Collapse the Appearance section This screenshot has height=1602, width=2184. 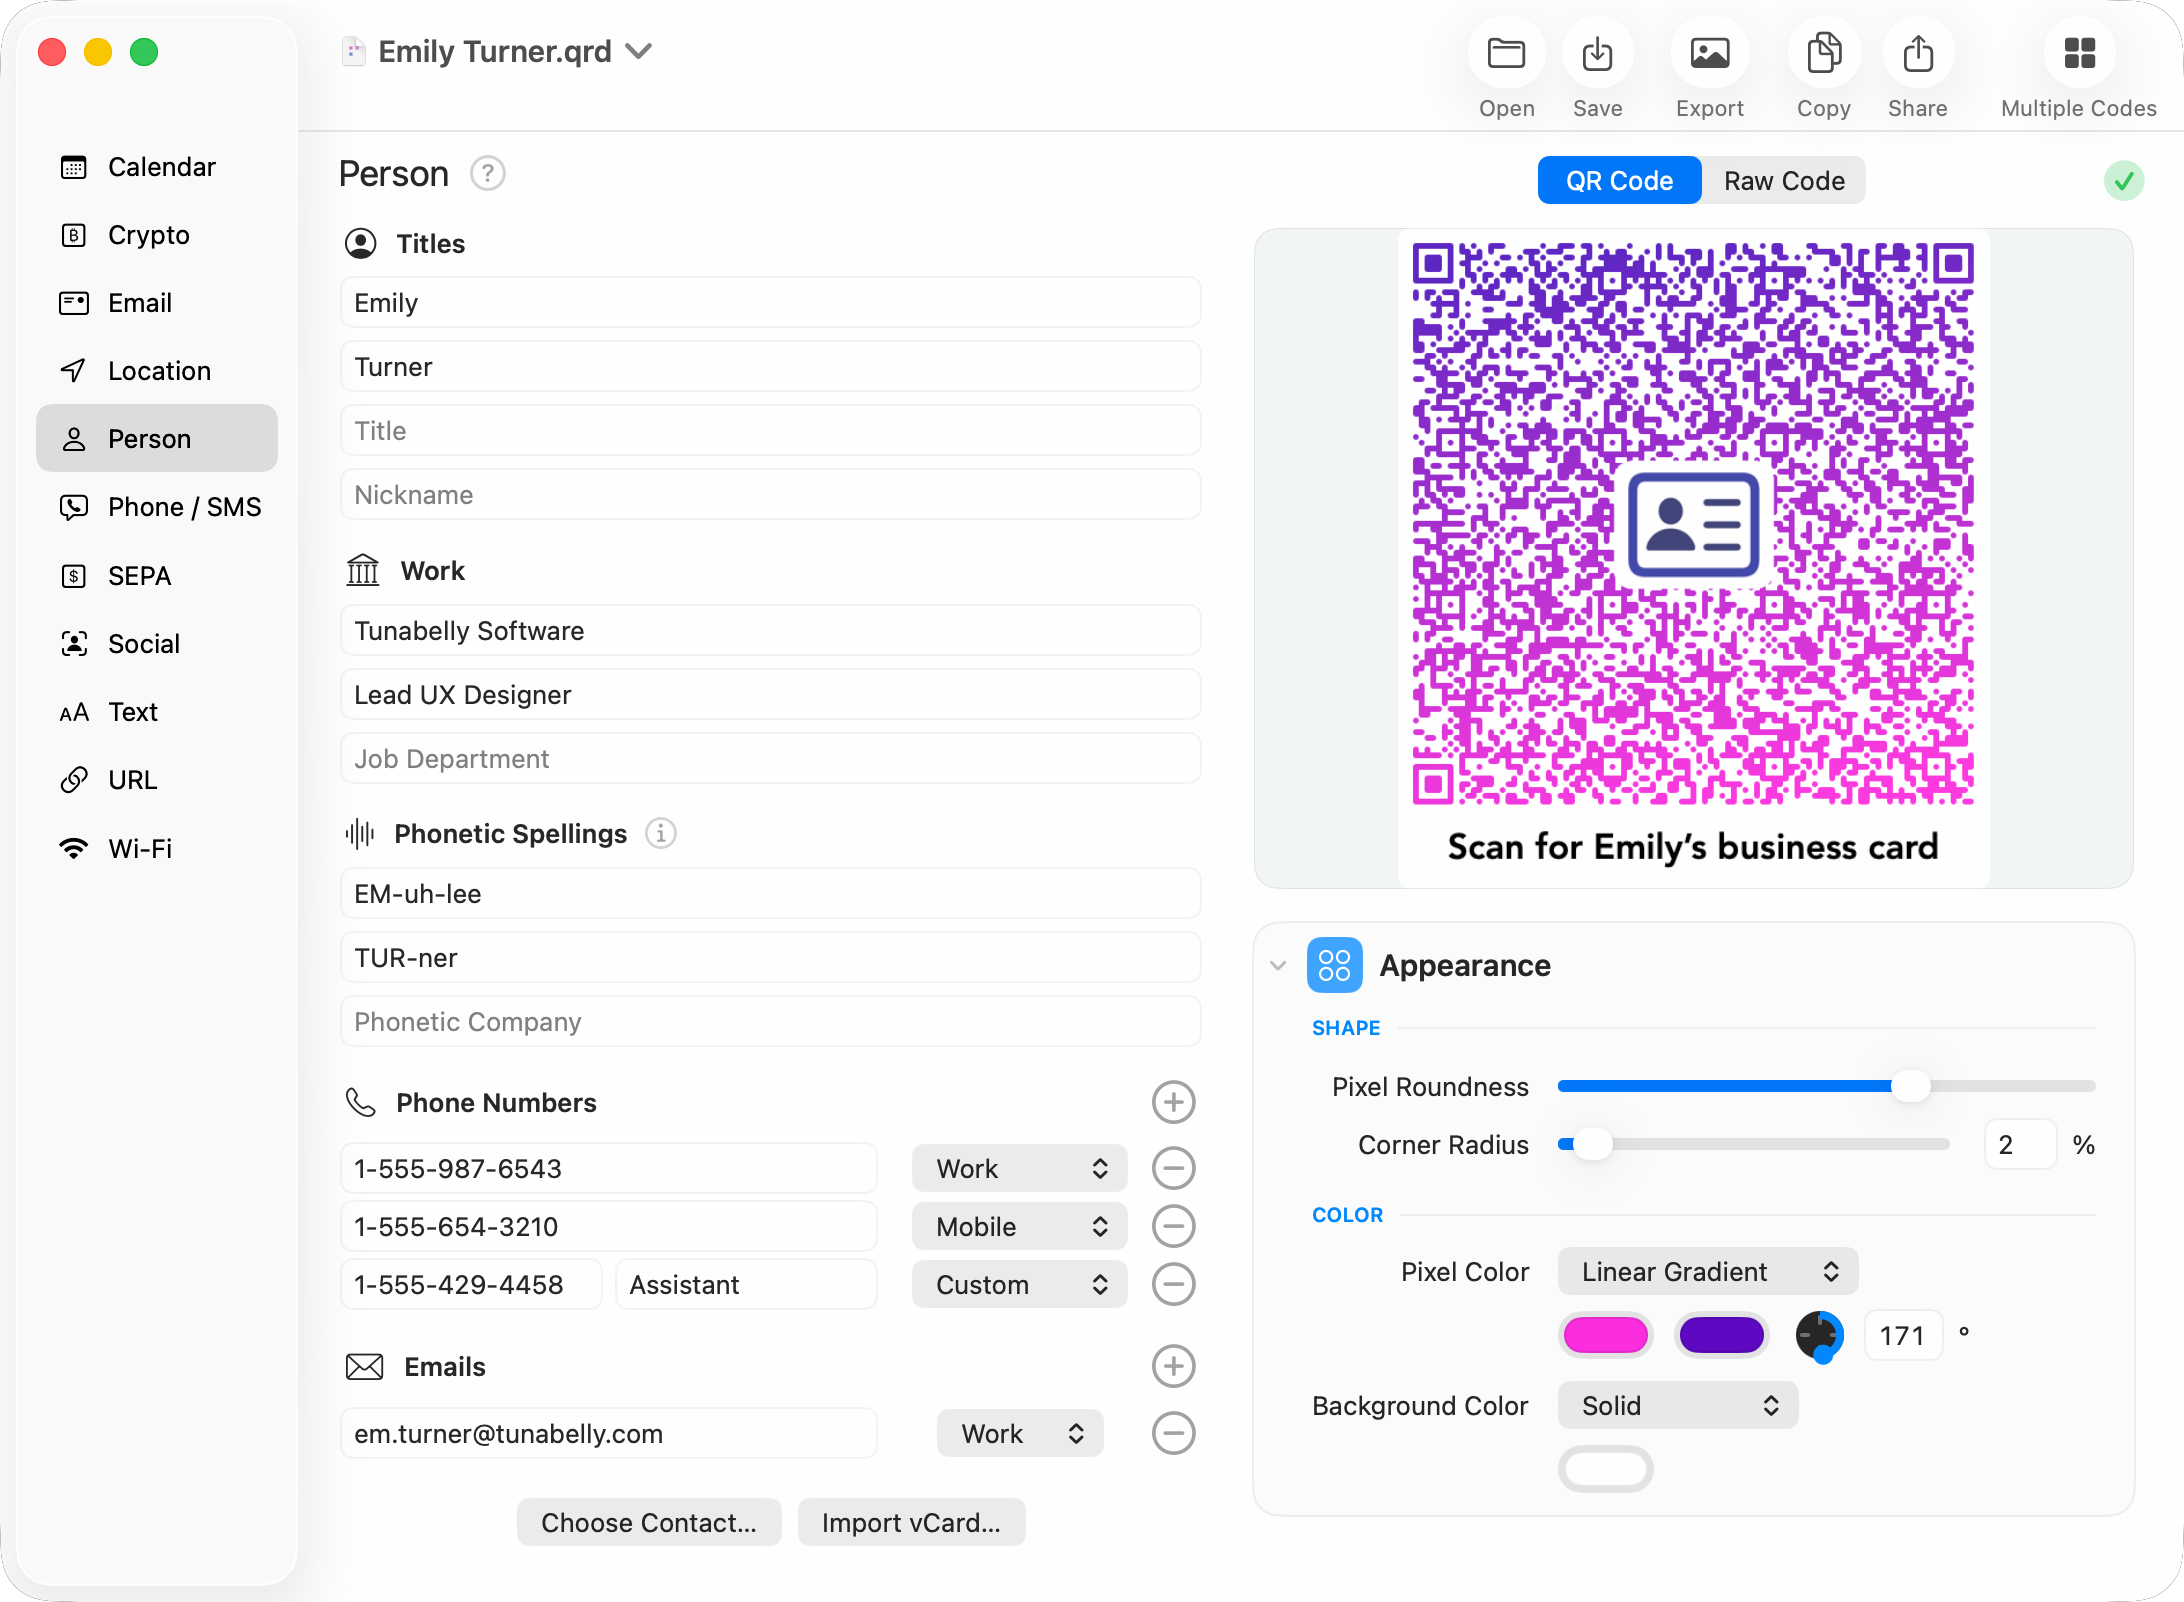[x=1277, y=965]
